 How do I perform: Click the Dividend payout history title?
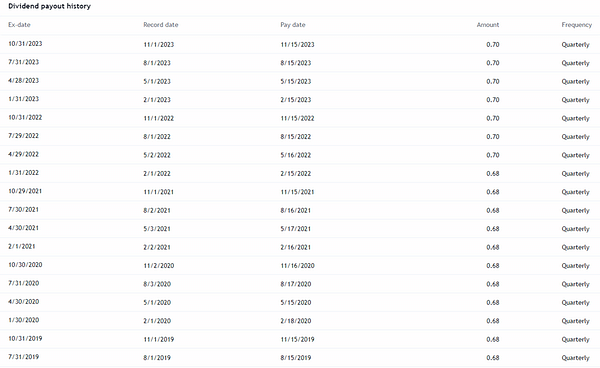[49, 6]
